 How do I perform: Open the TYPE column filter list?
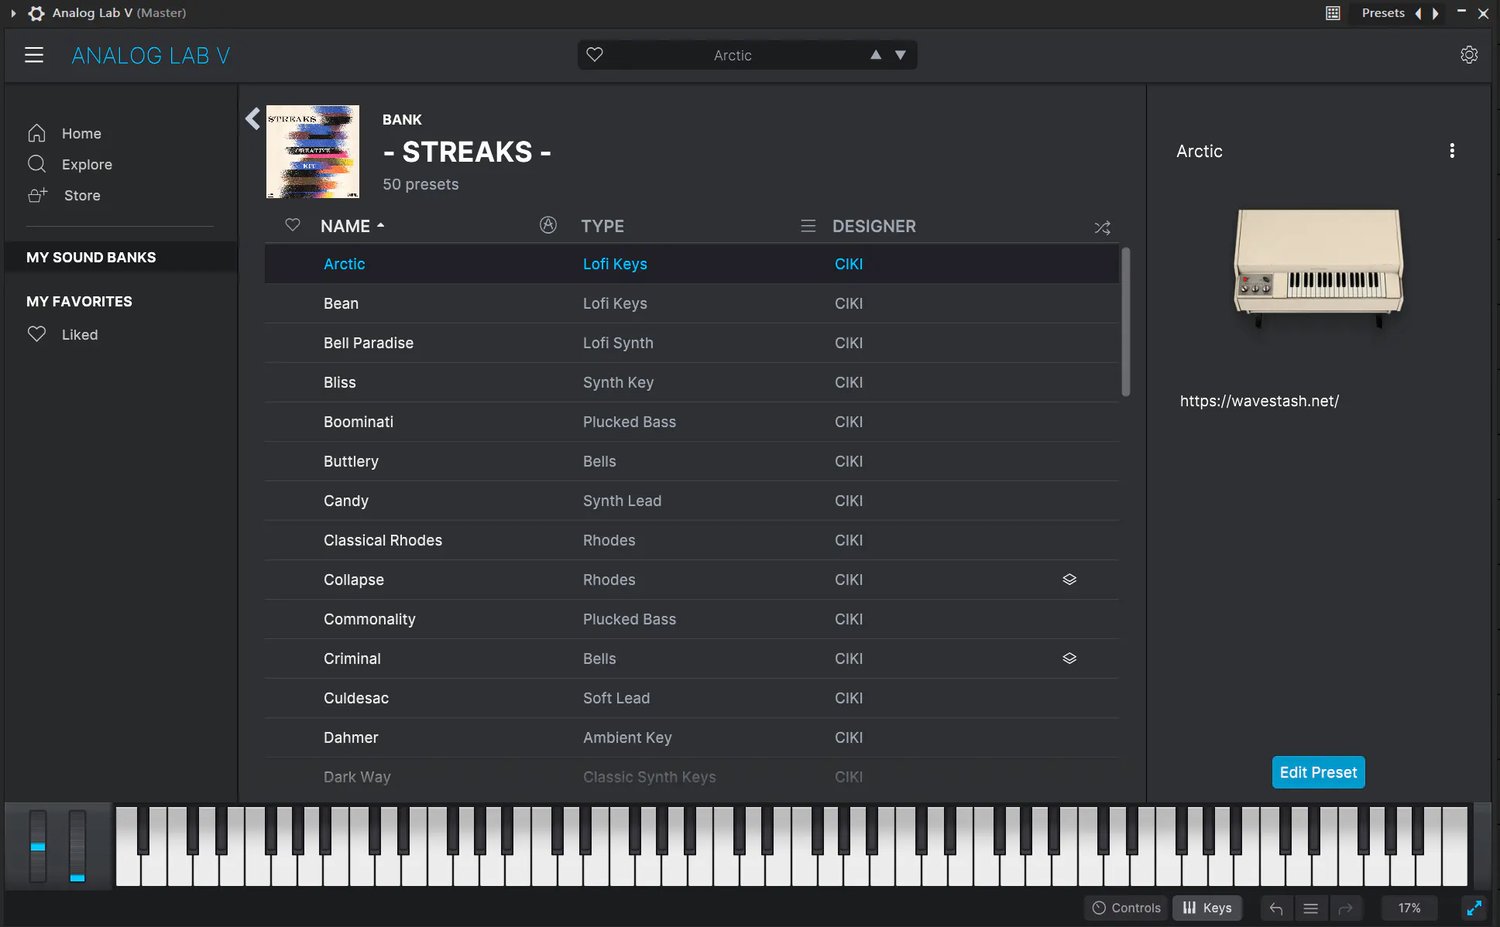pos(808,227)
